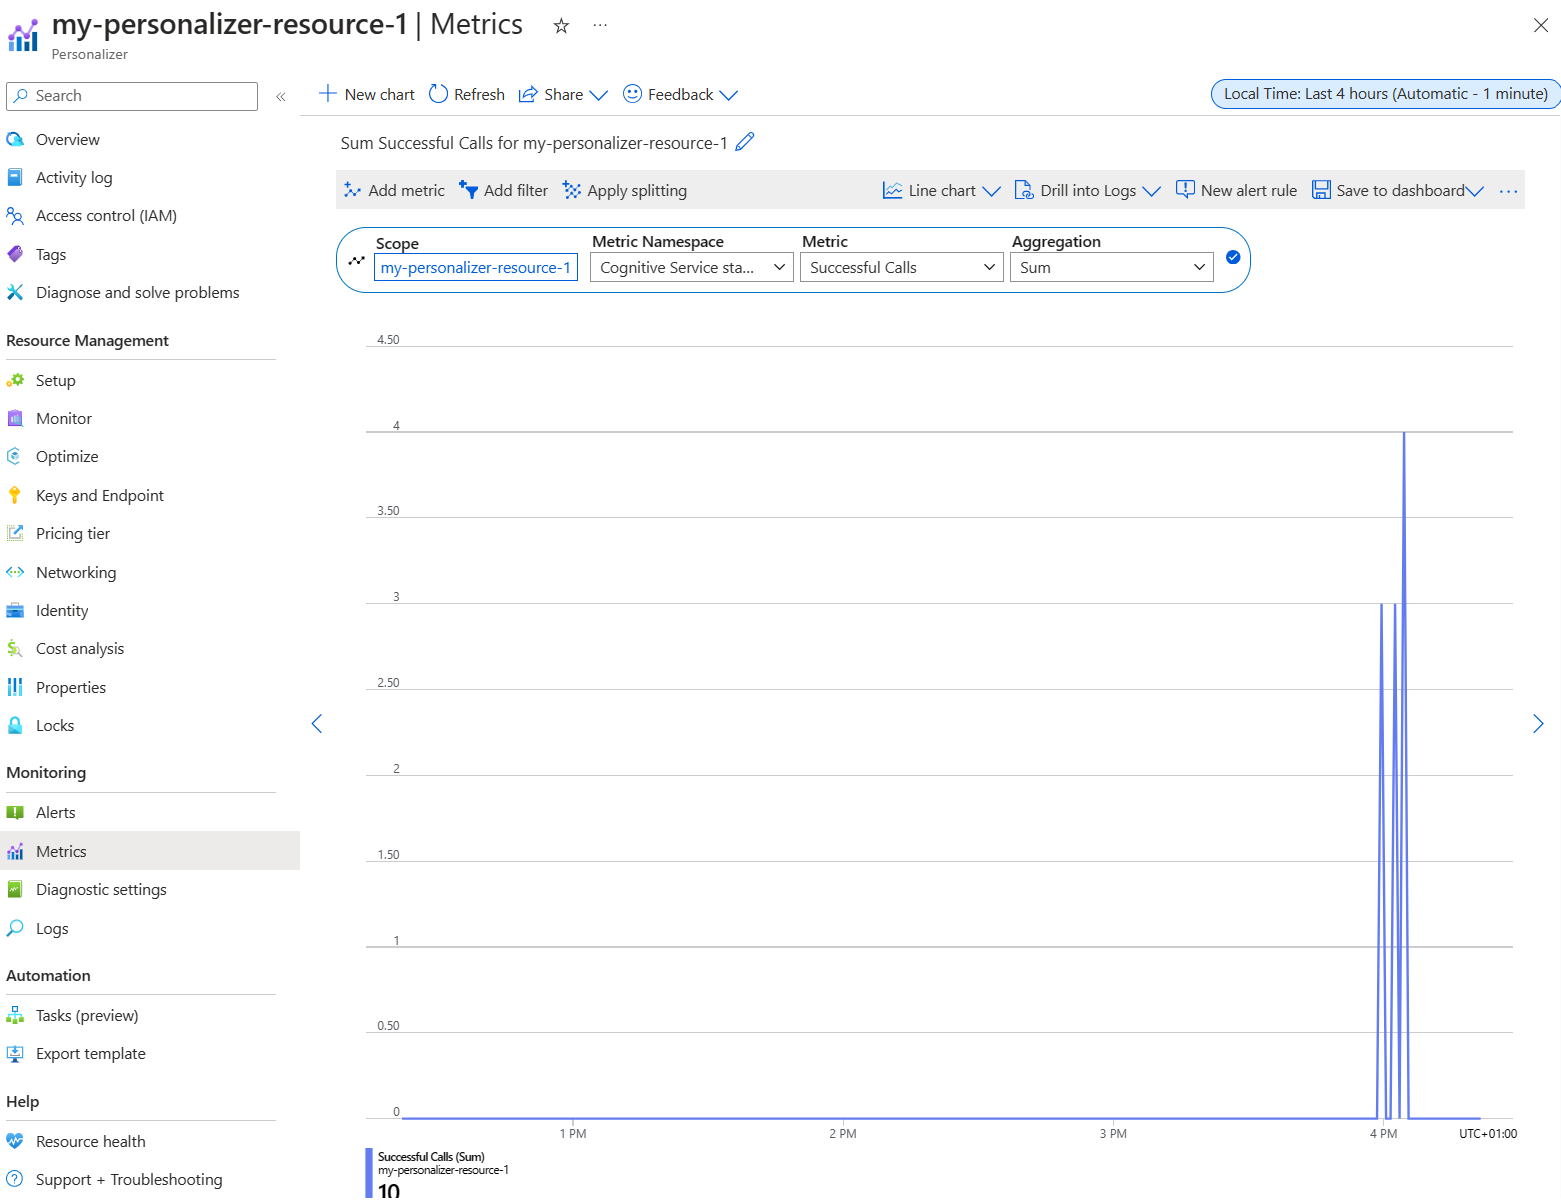Click Add metric
The height and width of the screenshot is (1201, 1561).
coord(394,190)
